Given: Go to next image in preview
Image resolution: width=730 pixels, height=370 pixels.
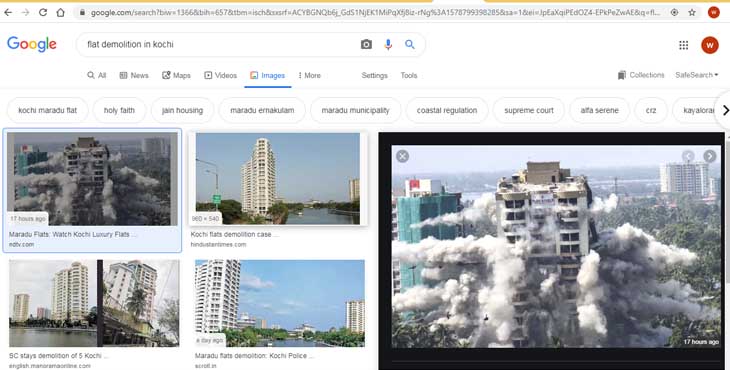Looking at the screenshot, I should pyautogui.click(x=710, y=156).
